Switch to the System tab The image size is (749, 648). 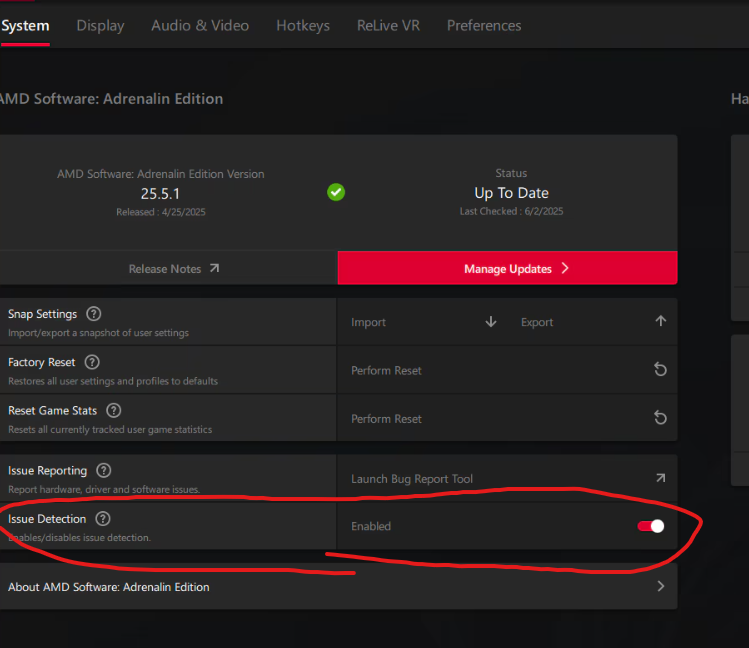(25, 26)
